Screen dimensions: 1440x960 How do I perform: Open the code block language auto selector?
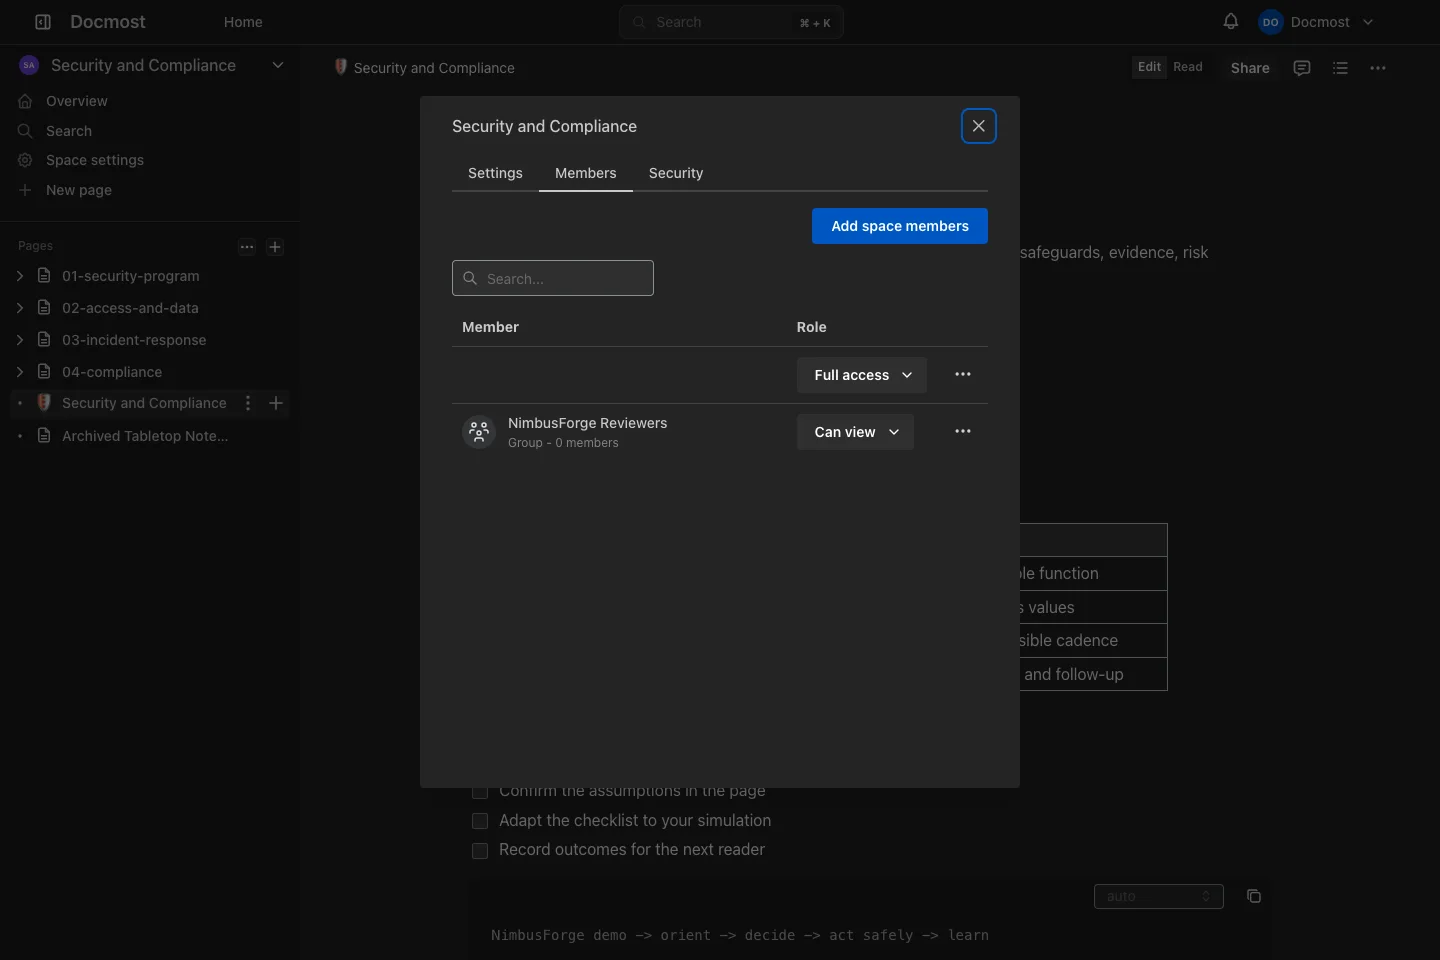[1159, 896]
